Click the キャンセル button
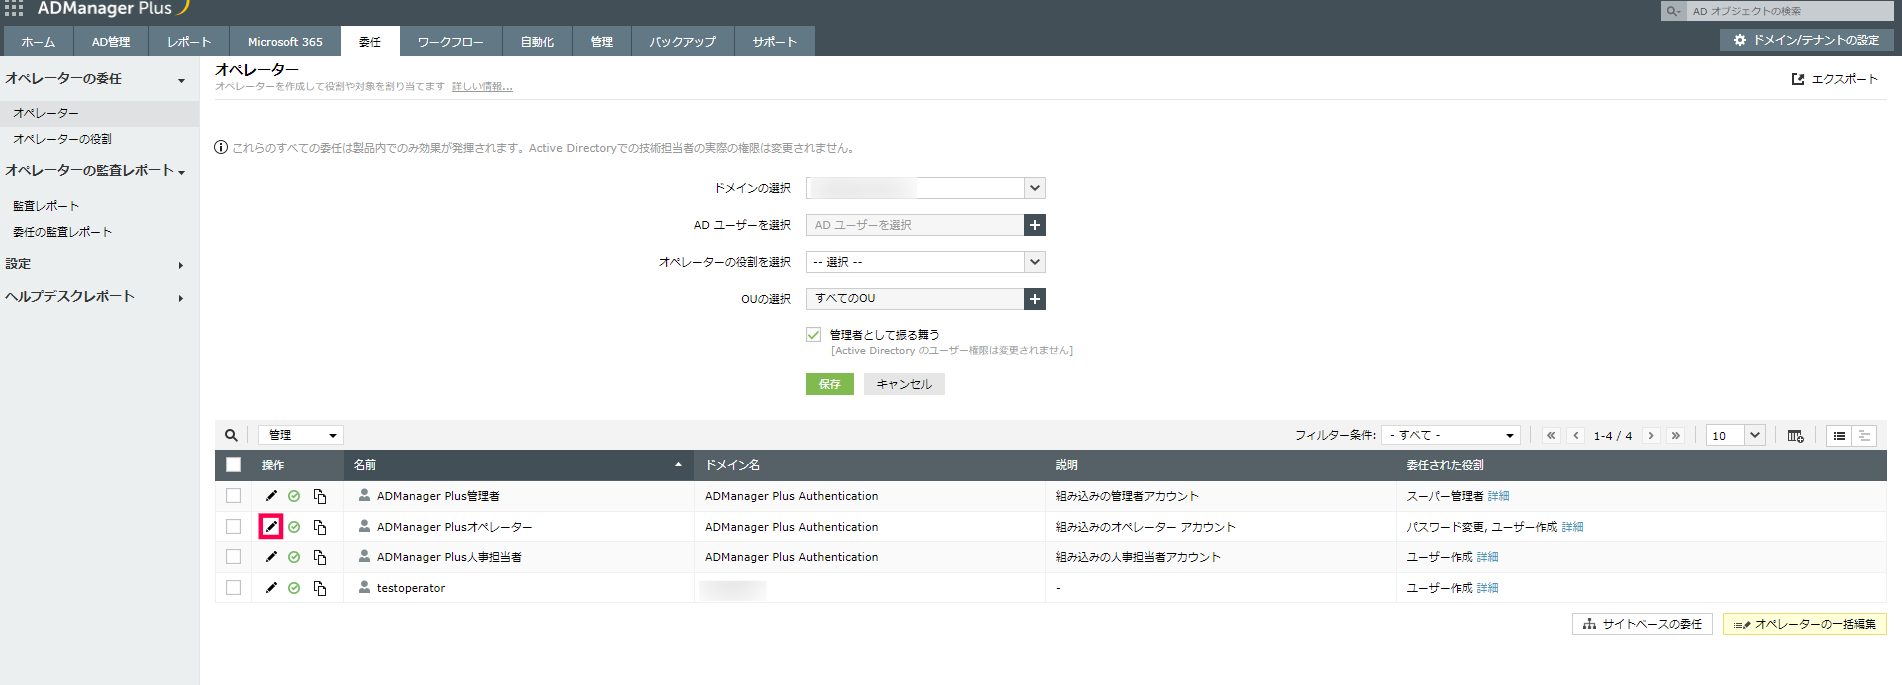 tap(904, 384)
